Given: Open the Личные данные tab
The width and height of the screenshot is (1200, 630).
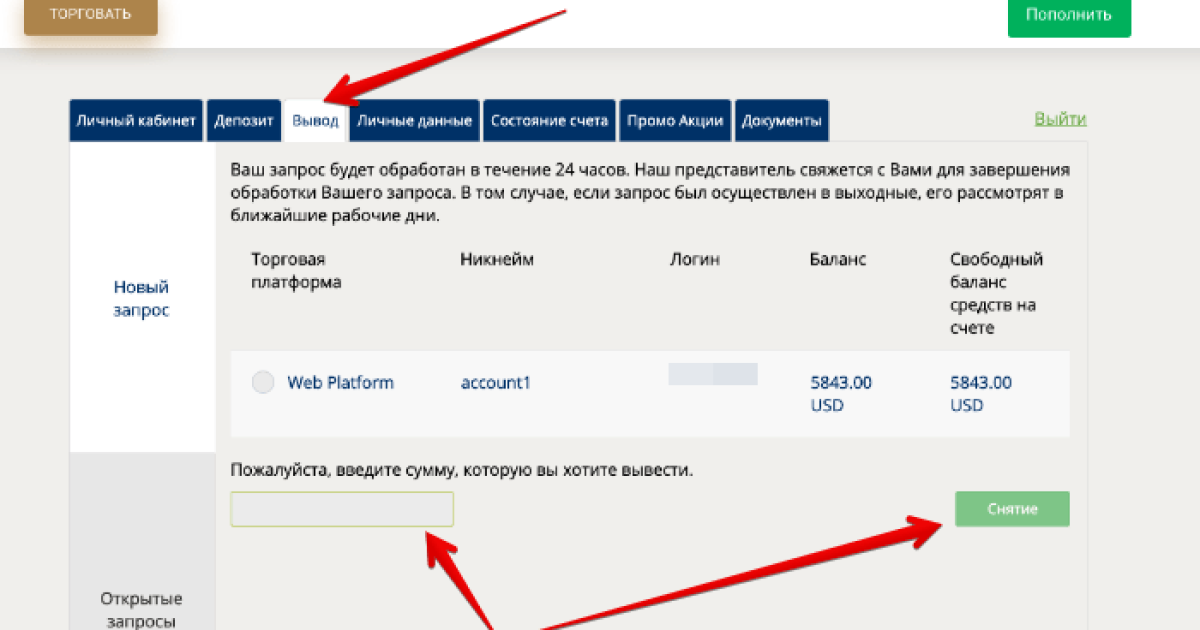Looking at the screenshot, I should click(415, 121).
